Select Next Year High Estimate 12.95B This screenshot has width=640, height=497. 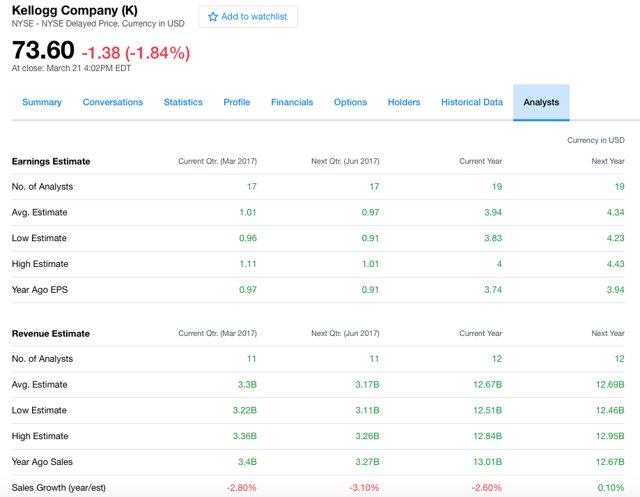pos(610,436)
